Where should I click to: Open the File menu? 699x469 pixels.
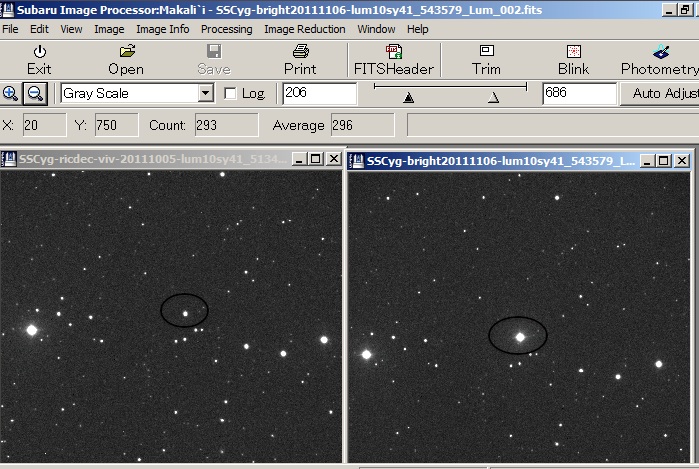(10, 29)
